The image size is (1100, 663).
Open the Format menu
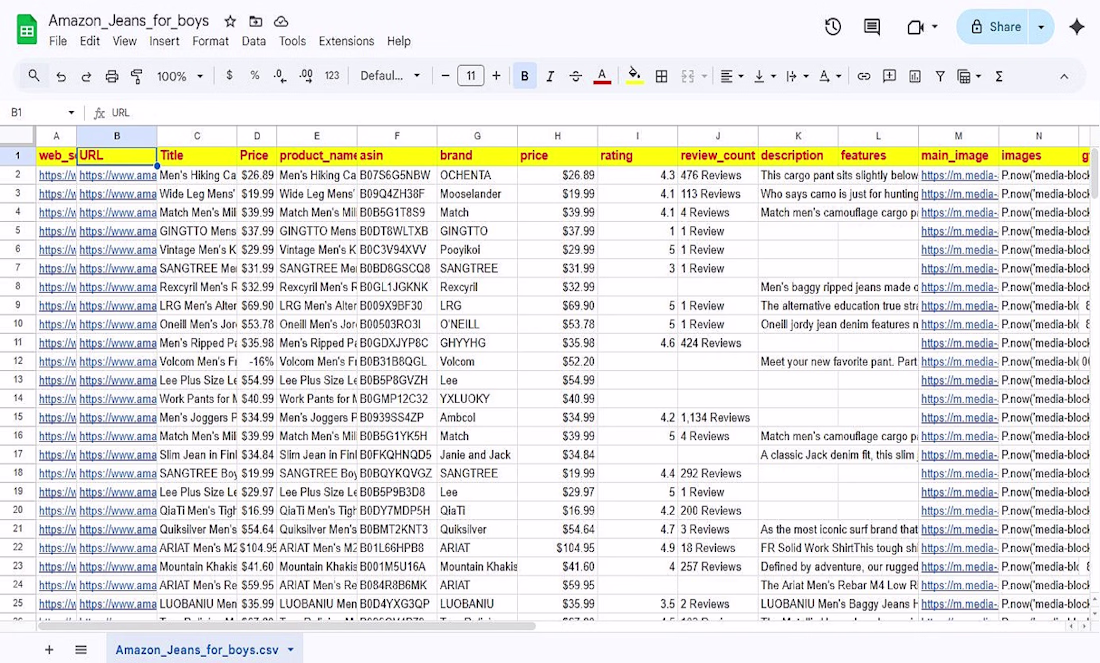coord(210,41)
